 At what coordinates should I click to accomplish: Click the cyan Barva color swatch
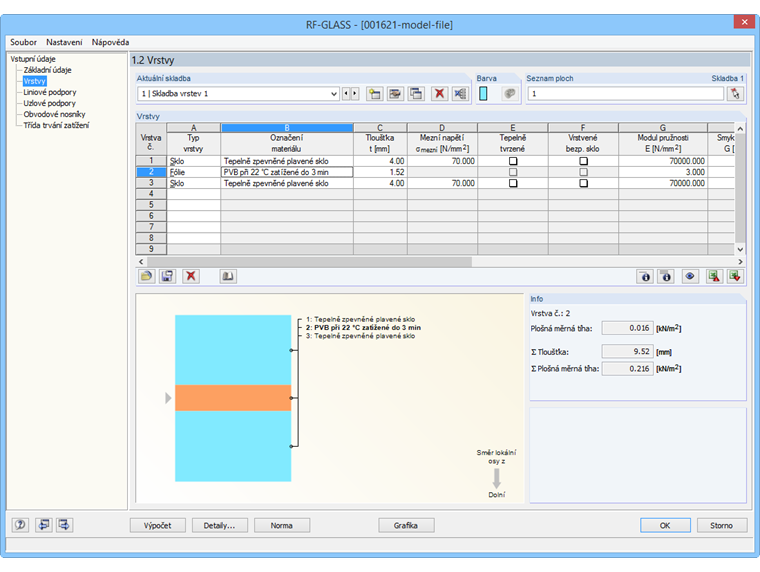click(x=483, y=94)
